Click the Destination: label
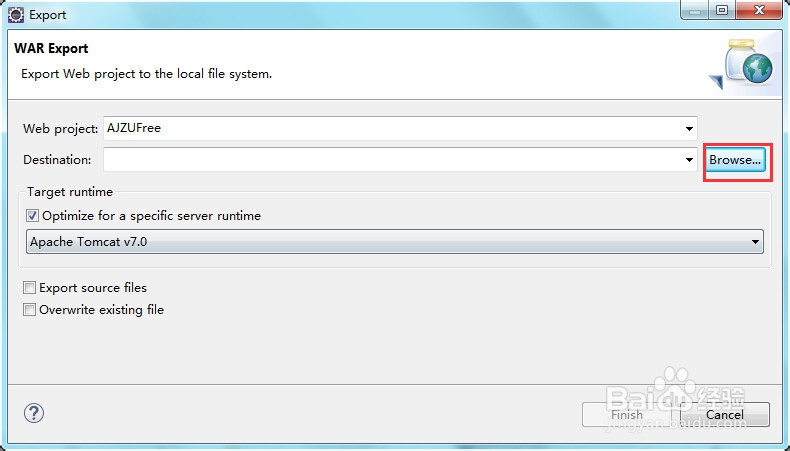The image size is (790, 451). (x=57, y=160)
